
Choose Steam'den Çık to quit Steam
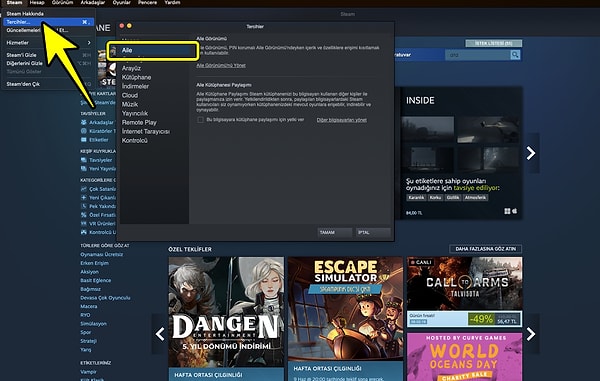coord(48,84)
